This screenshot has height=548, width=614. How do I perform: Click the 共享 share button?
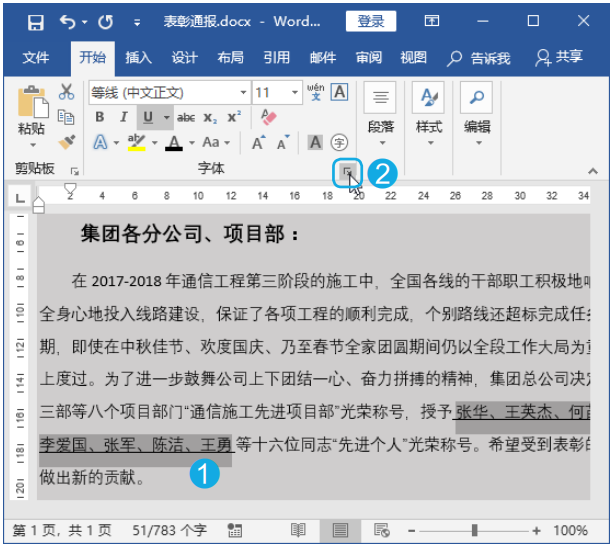(560, 57)
